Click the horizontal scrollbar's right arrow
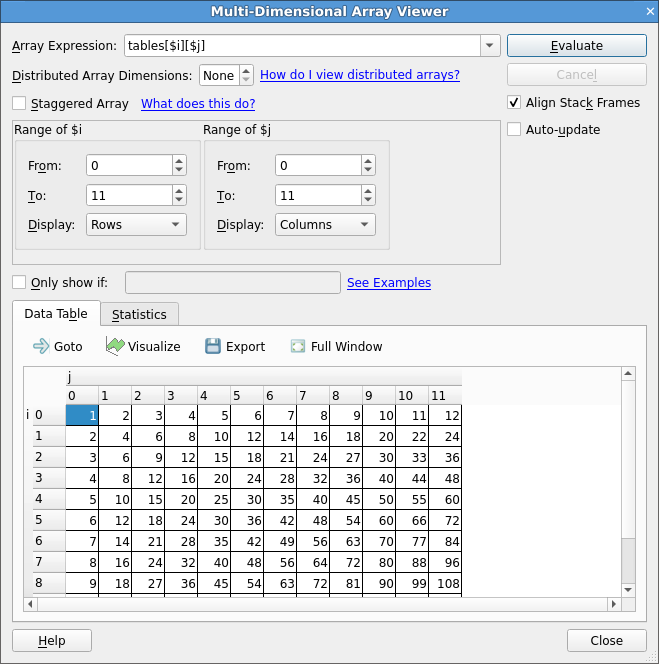 point(614,604)
